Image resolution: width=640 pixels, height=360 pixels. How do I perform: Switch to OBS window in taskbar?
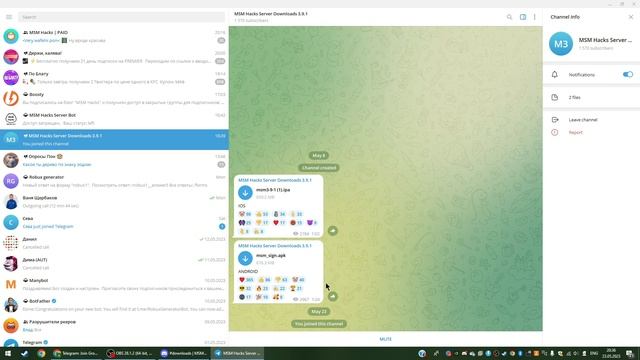pyautogui.click(x=130, y=353)
